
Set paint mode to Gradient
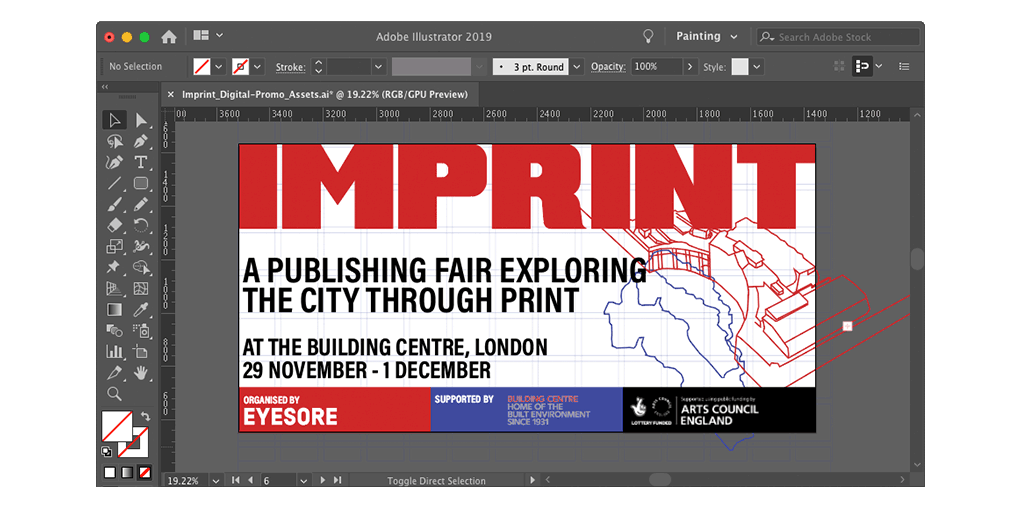pos(127,472)
